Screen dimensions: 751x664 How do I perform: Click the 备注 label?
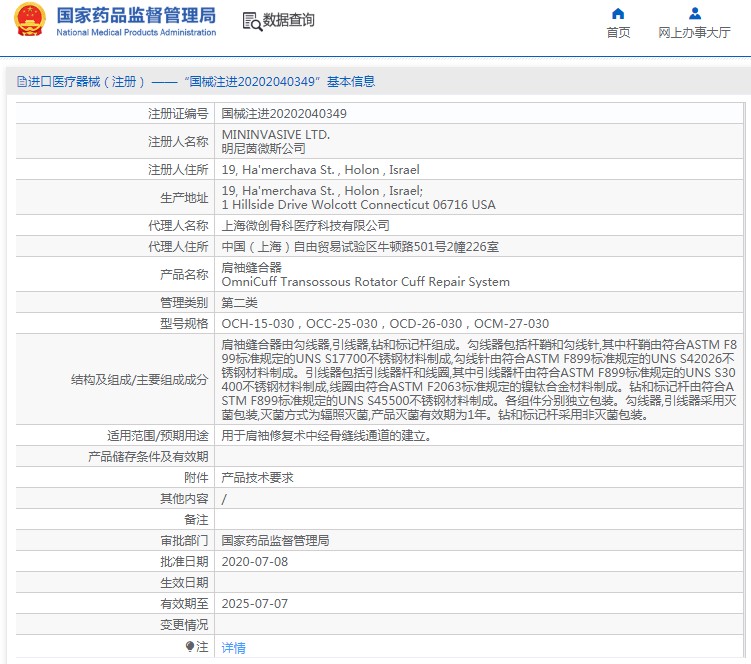196,520
